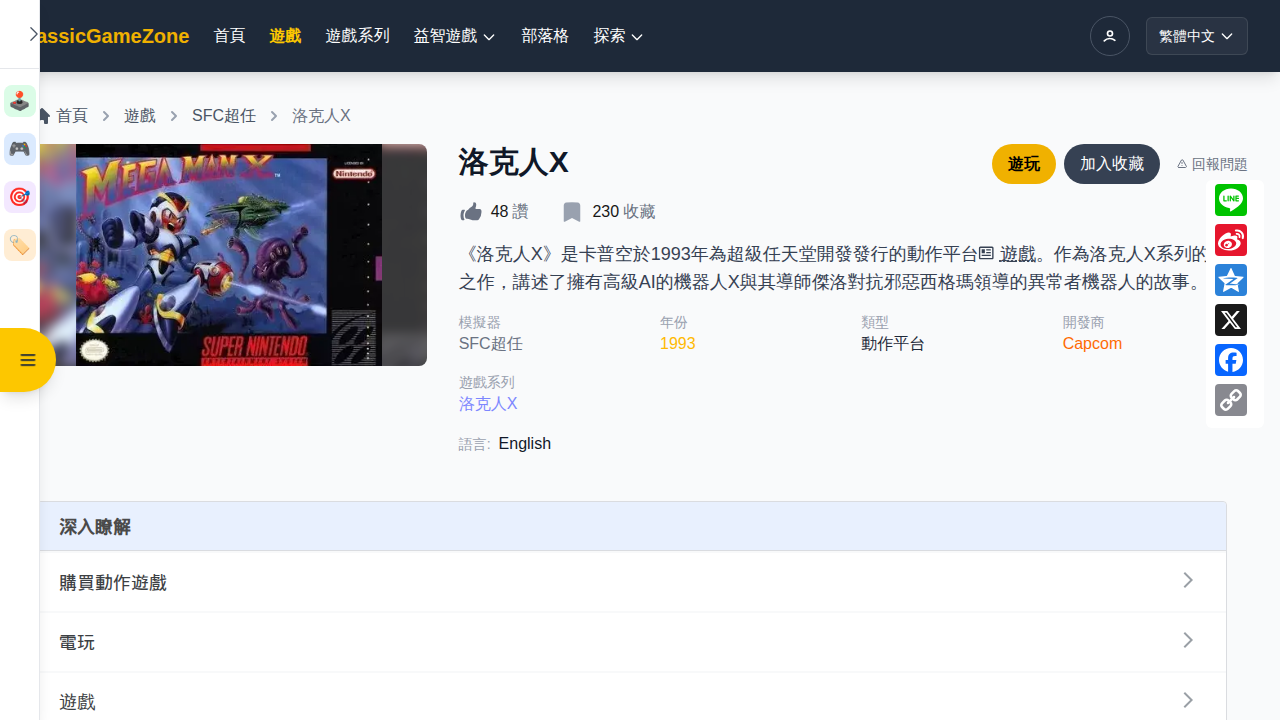
Task: Click the yellow 遊玩 button
Action: pos(1024,164)
